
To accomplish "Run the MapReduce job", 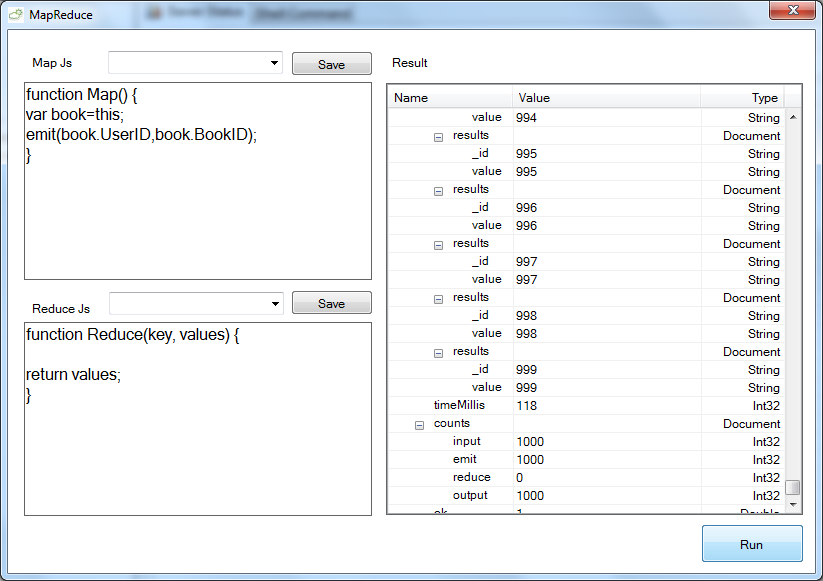I will tap(752, 544).
